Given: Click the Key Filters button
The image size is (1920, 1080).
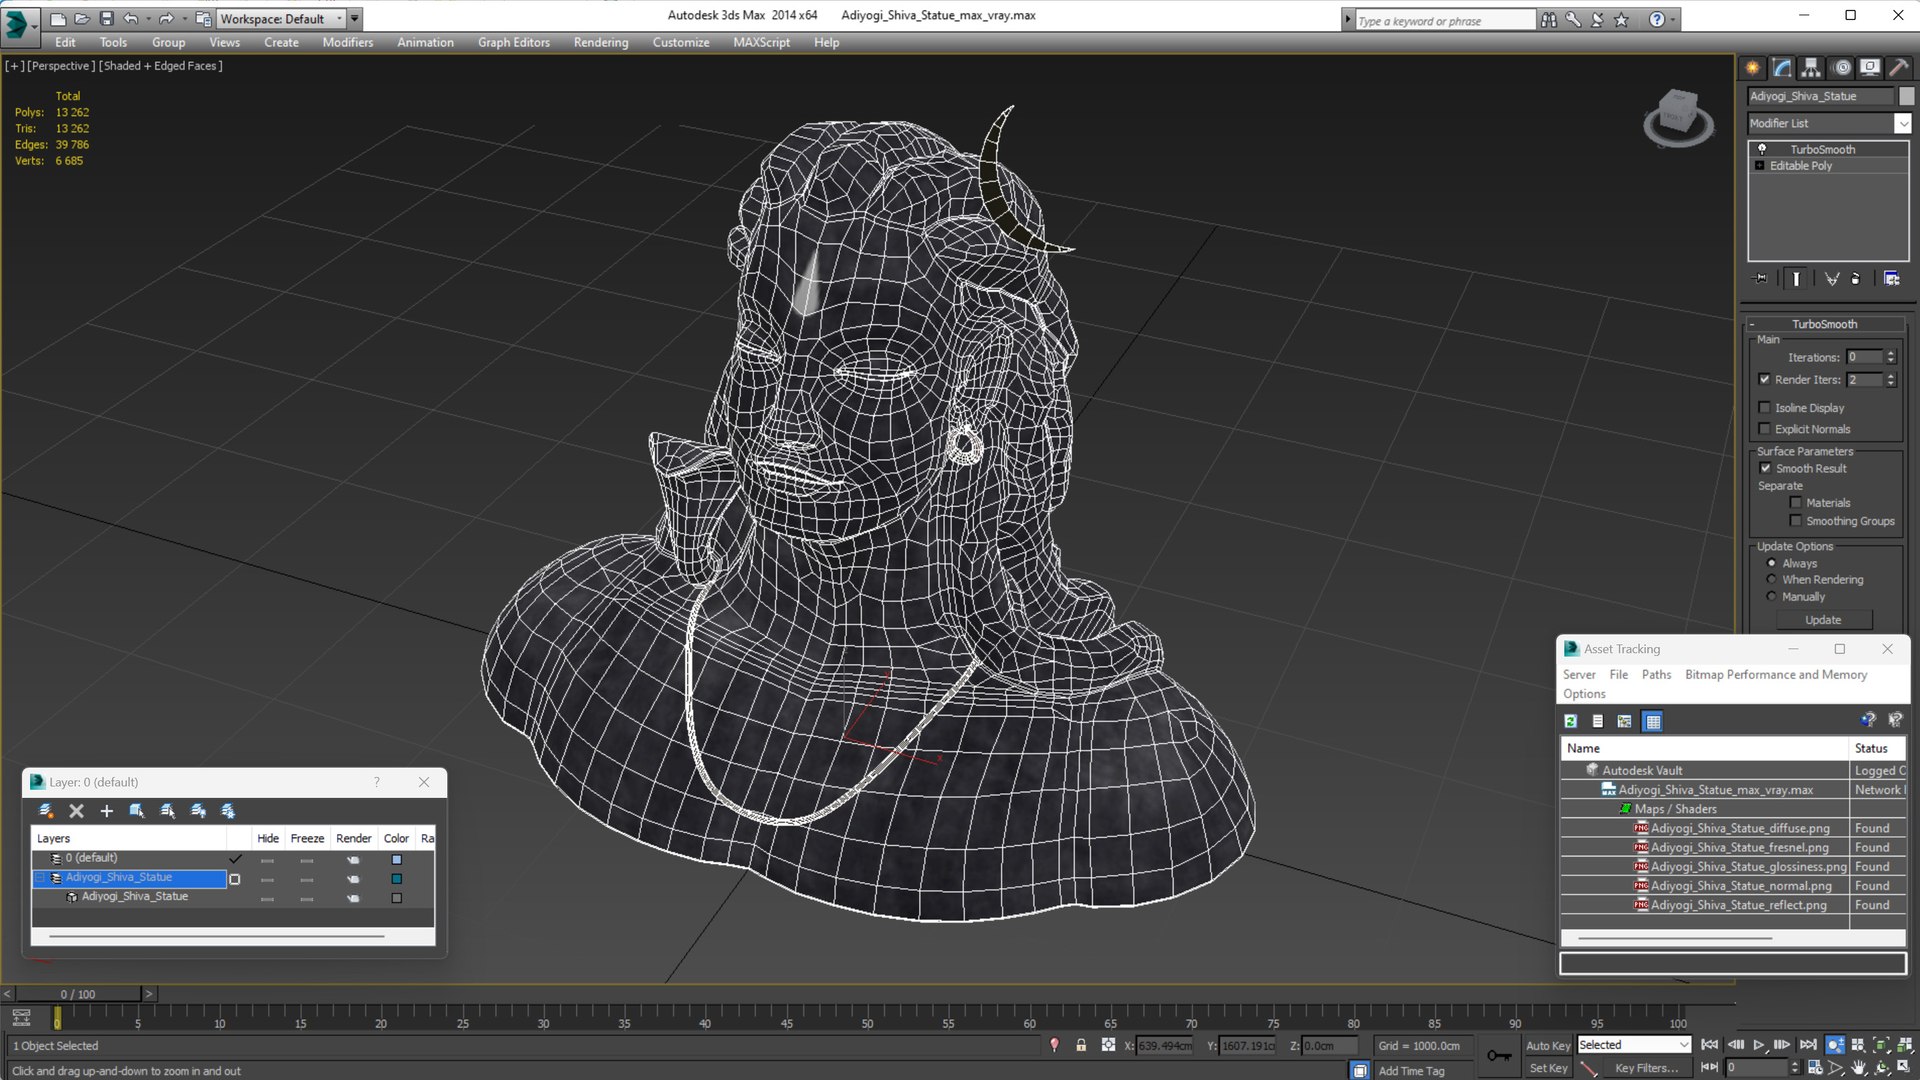Looking at the screenshot, I should coord(1646,1068).
